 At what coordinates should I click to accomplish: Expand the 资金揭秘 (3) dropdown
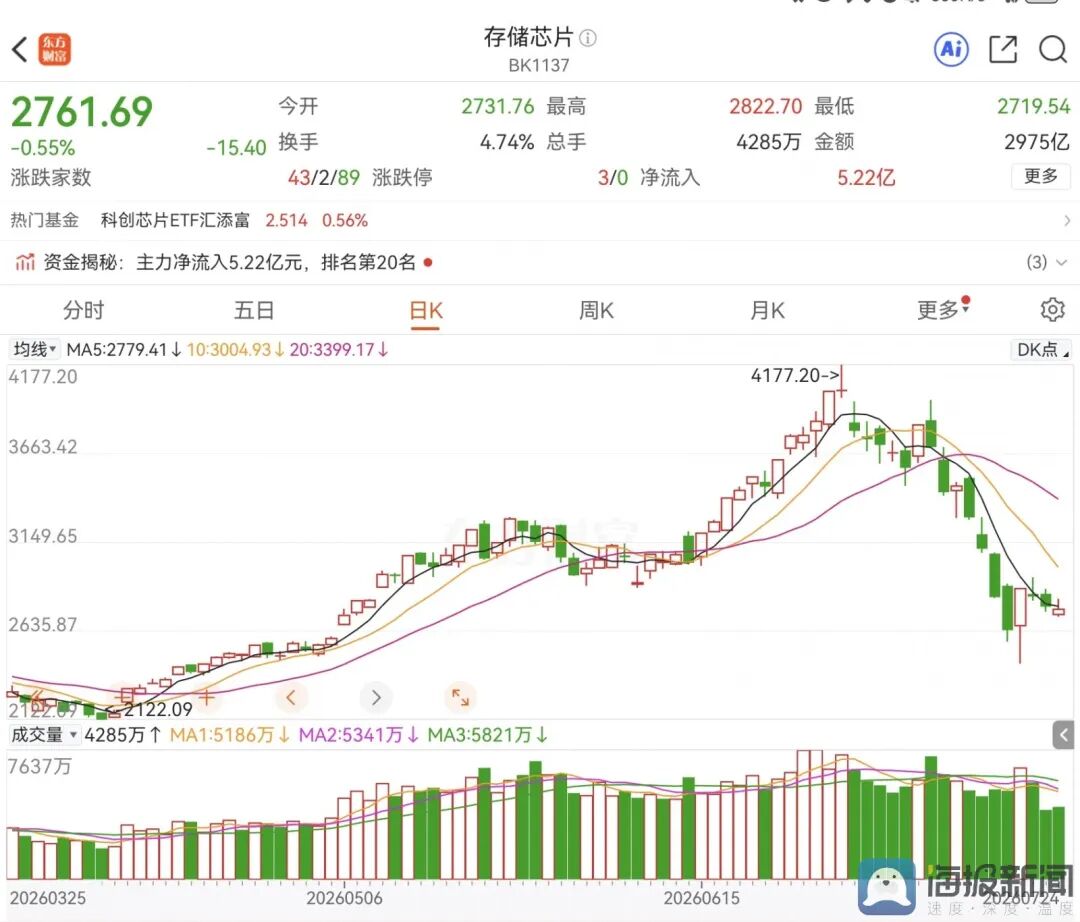point(1047,262)
